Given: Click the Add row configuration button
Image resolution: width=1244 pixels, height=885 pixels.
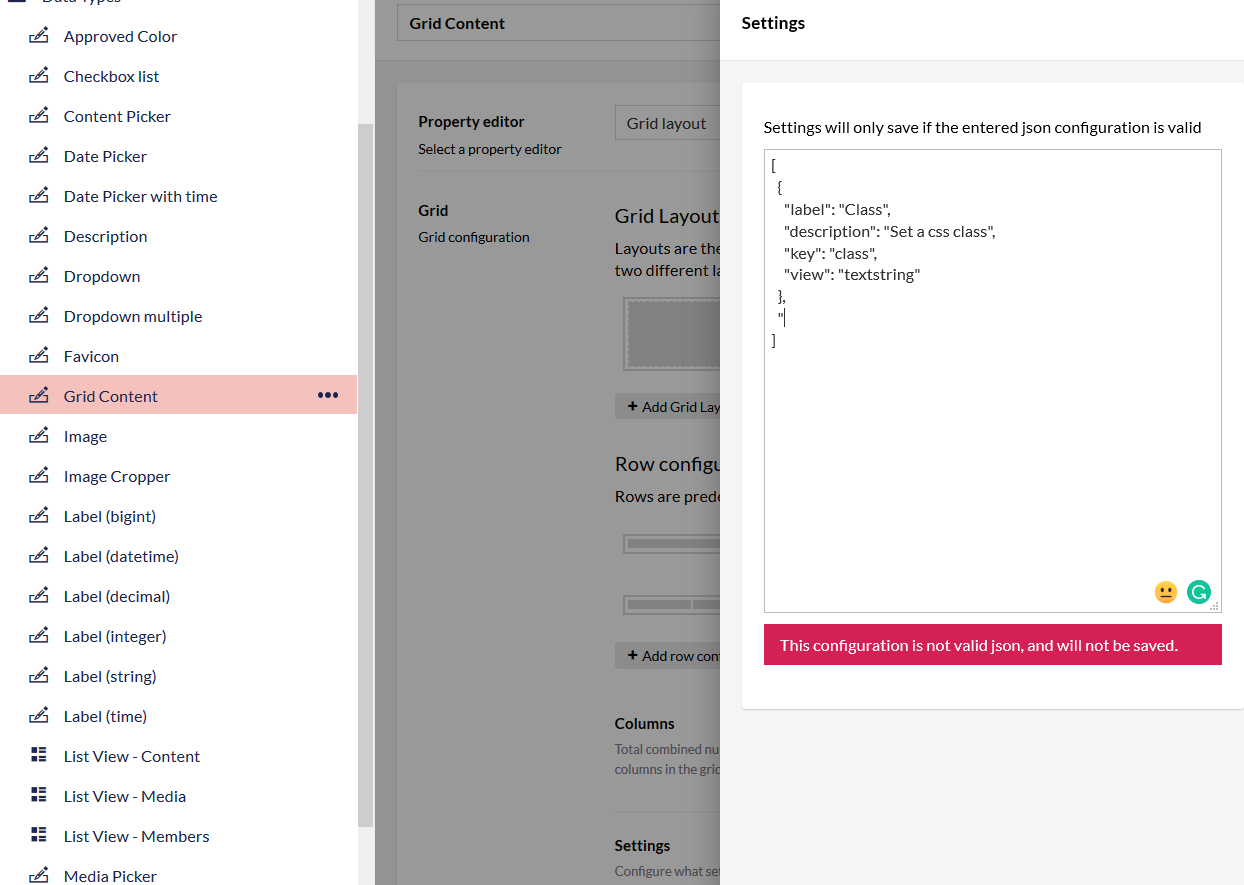Looking at the screenshot, I should 668,655.
